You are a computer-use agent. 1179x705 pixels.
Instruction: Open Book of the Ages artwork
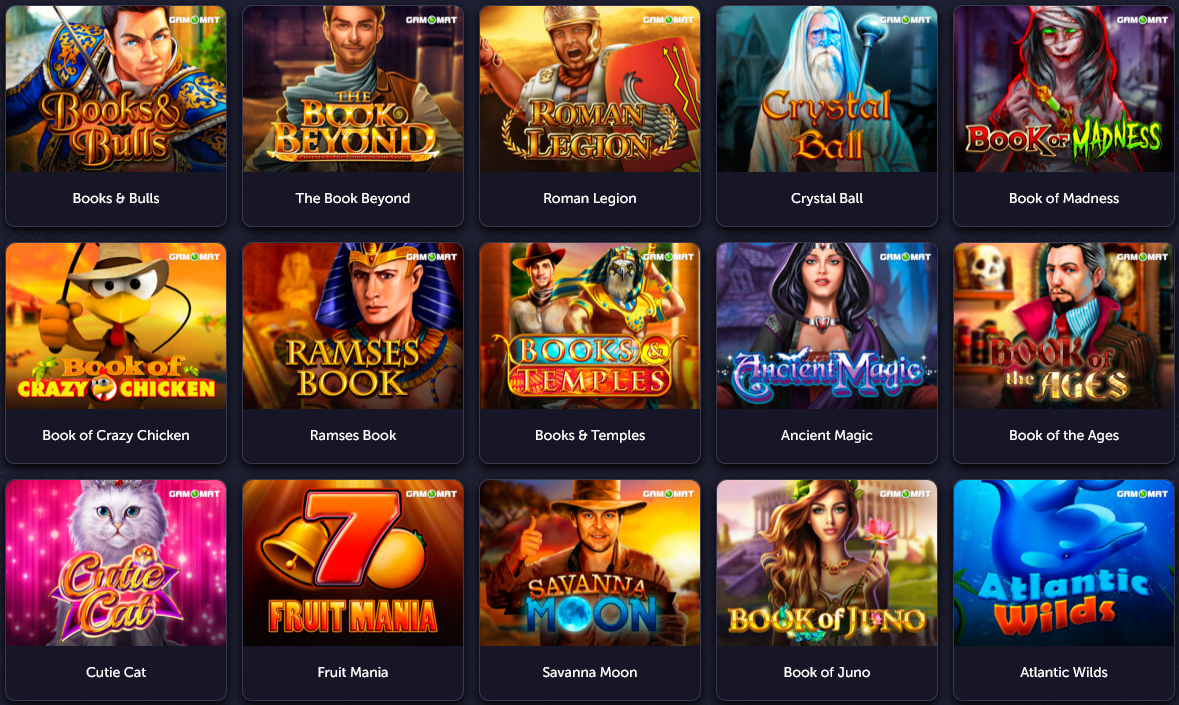click(1063, 325)
